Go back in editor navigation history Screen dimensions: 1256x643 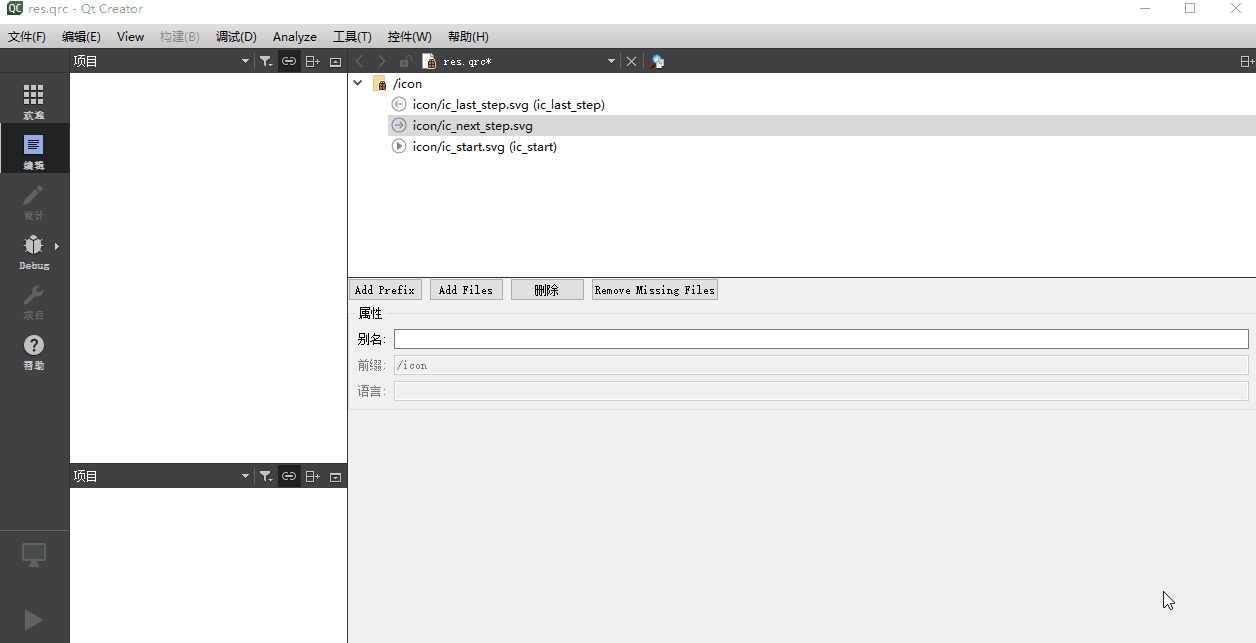[x=360, y=61]
